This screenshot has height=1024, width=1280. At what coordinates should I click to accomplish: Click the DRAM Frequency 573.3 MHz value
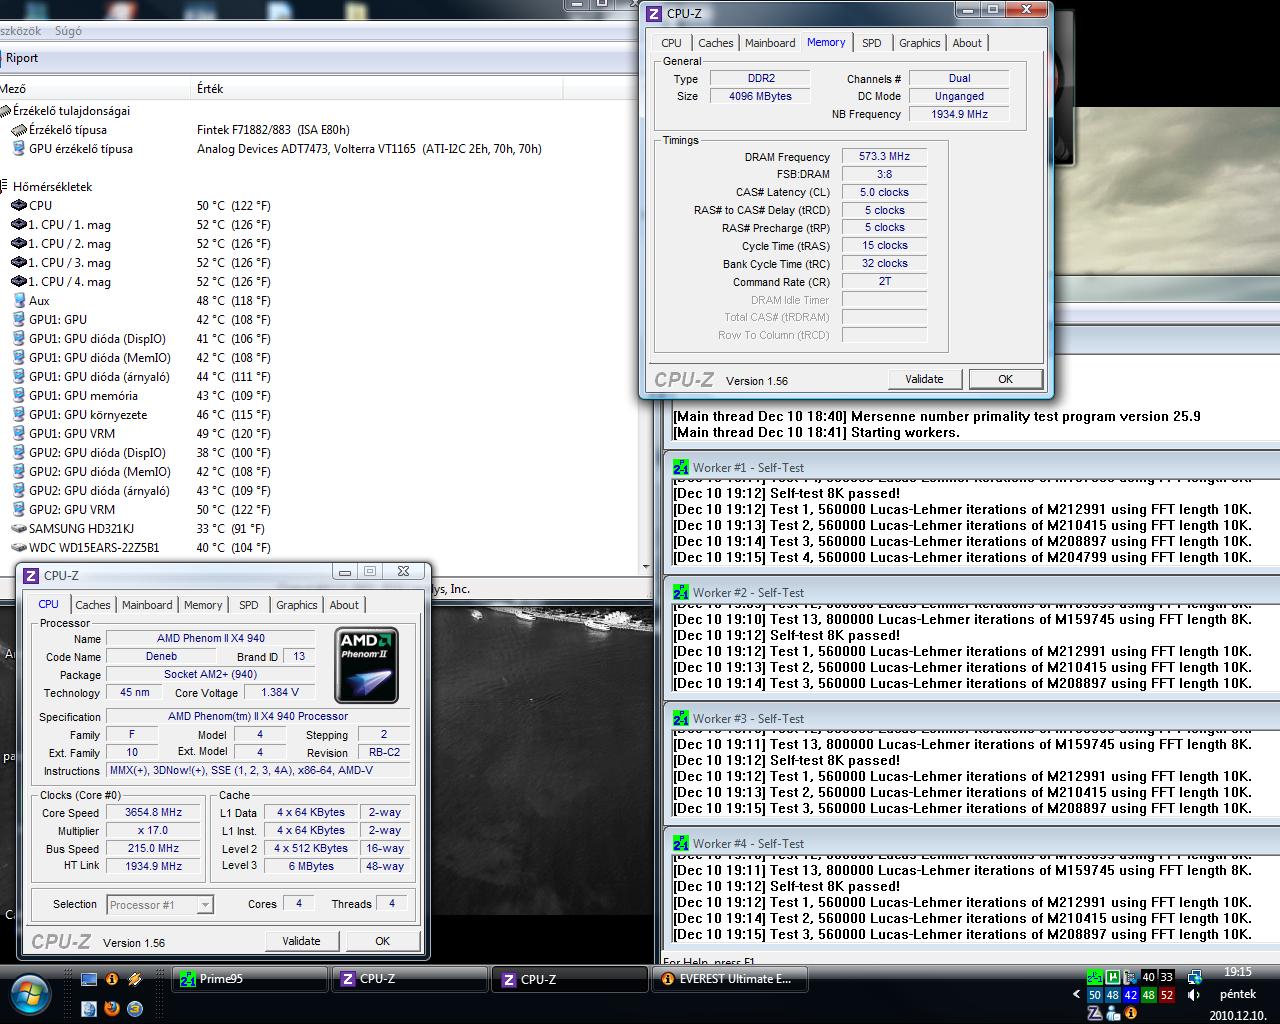pos(884,157)
